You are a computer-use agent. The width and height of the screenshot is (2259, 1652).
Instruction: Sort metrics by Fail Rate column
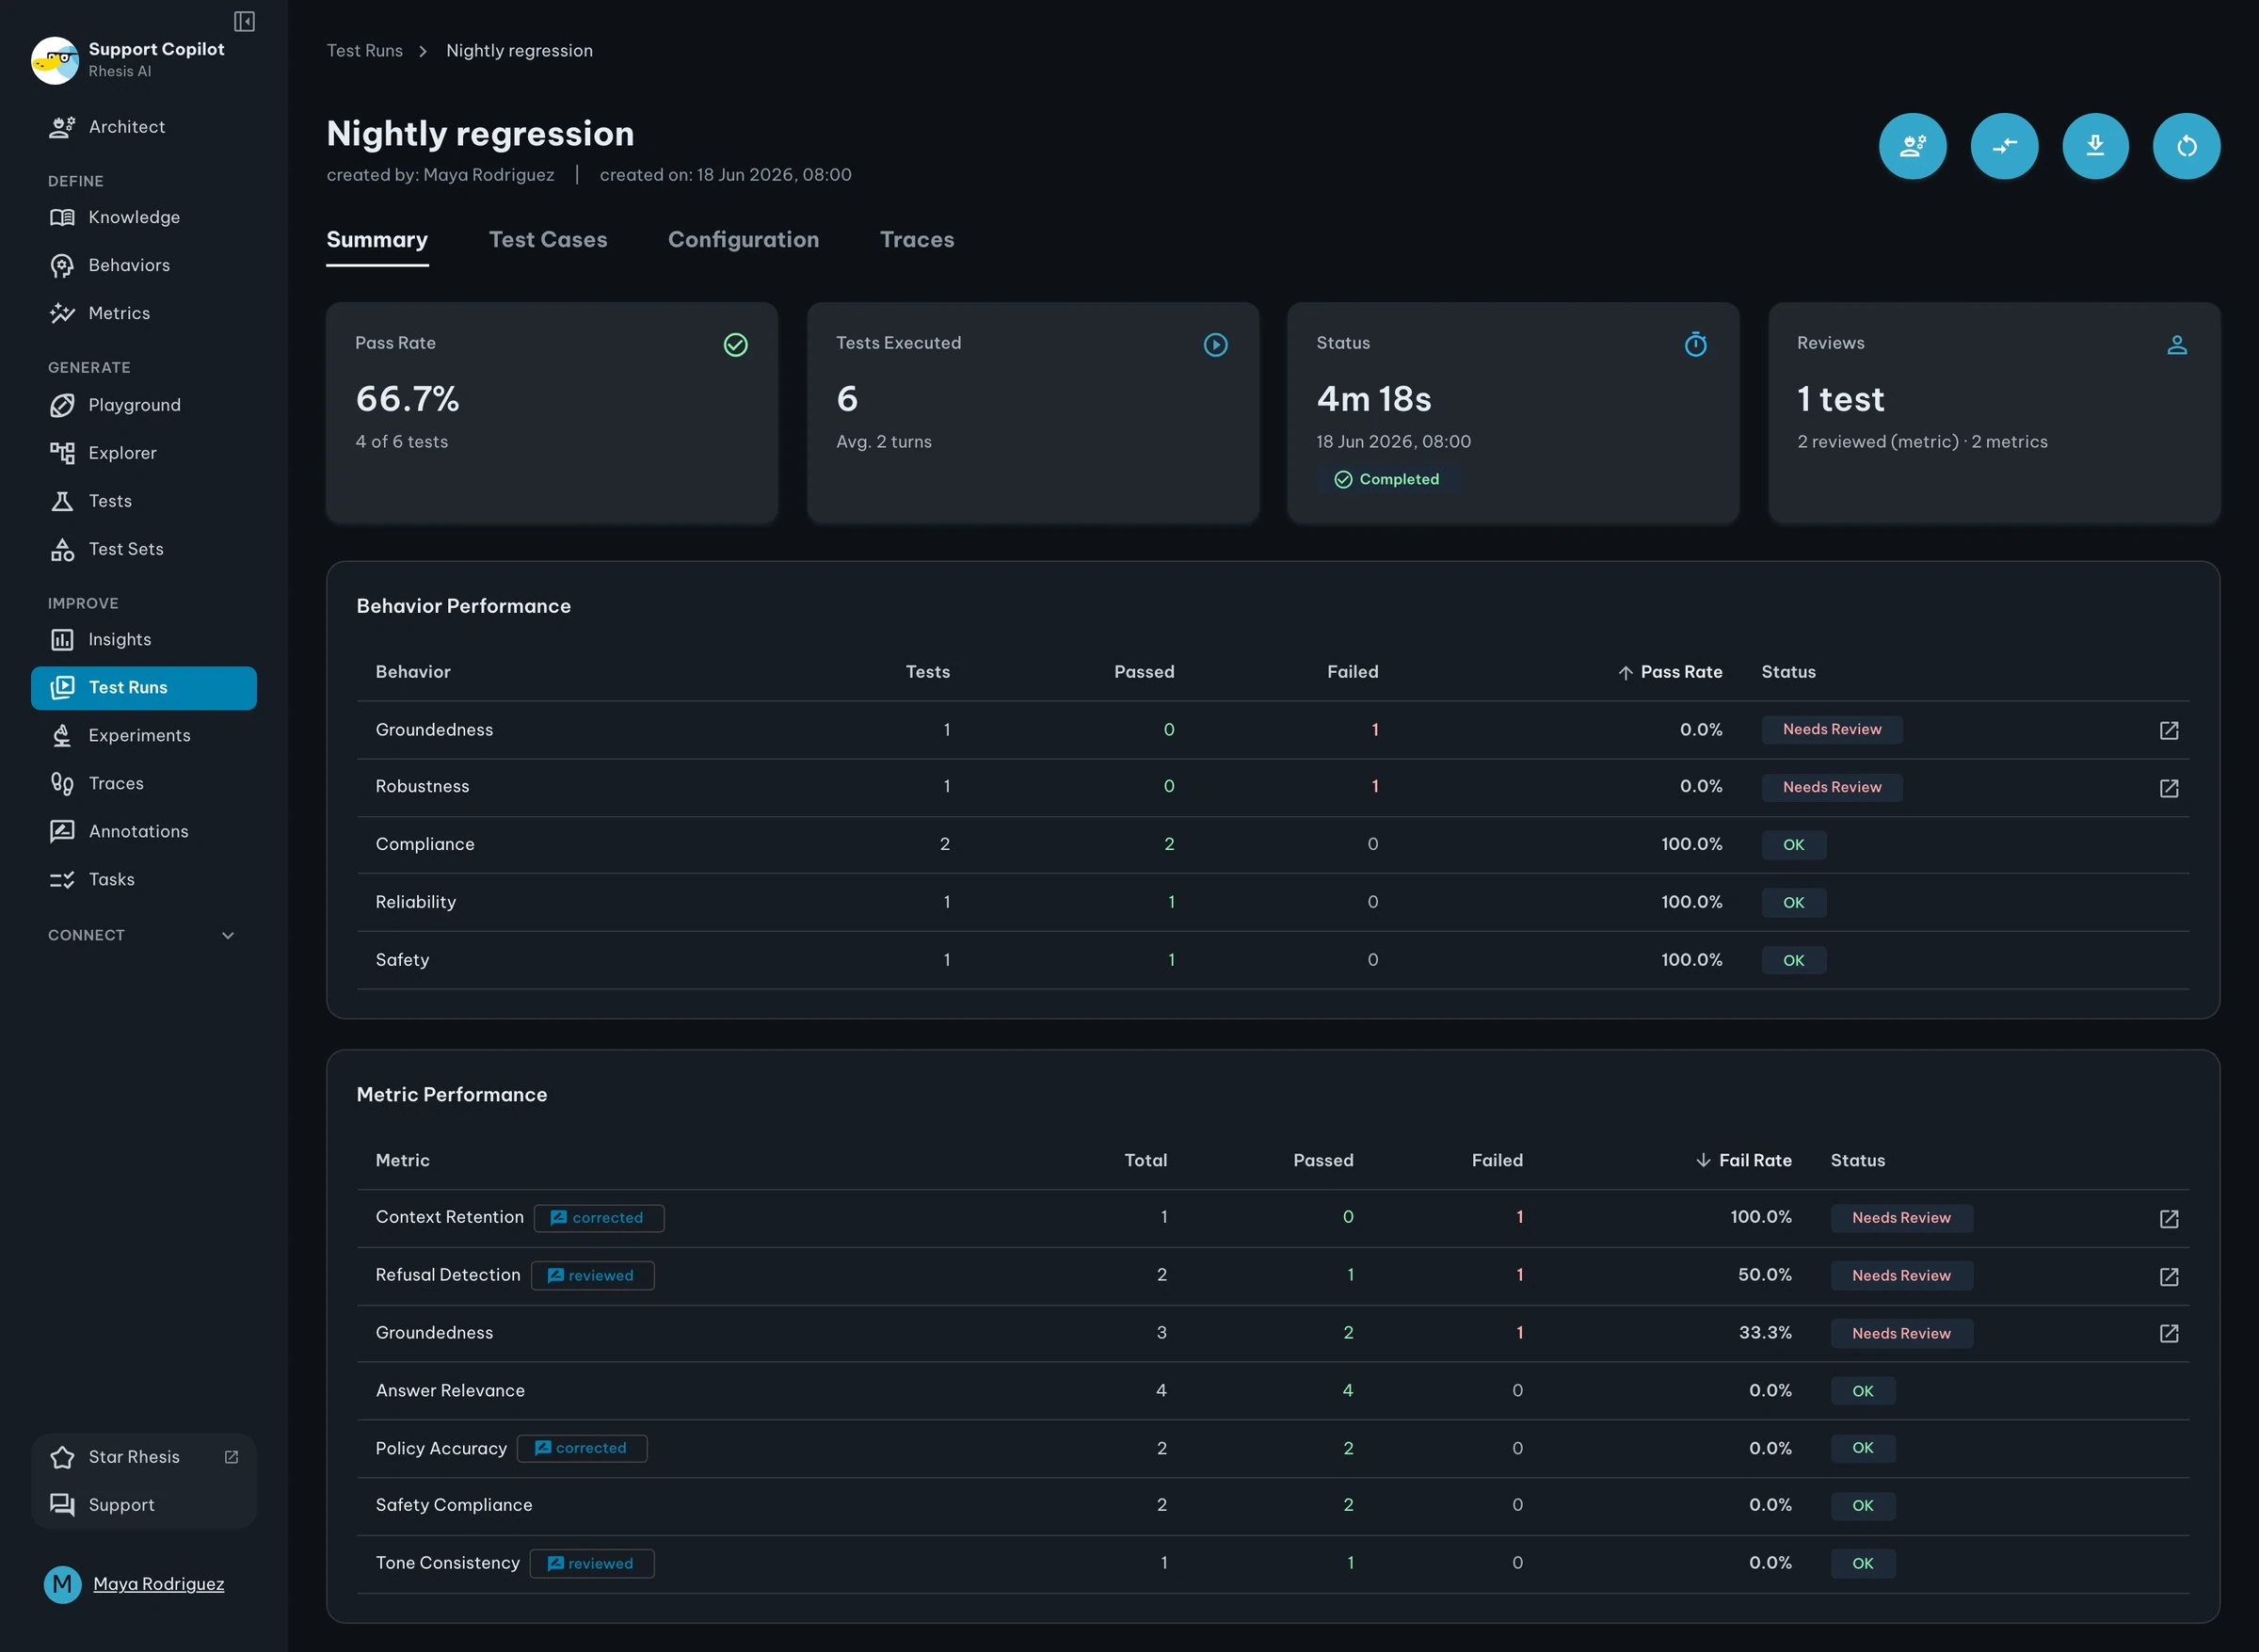click(x=1743, y=1160)
